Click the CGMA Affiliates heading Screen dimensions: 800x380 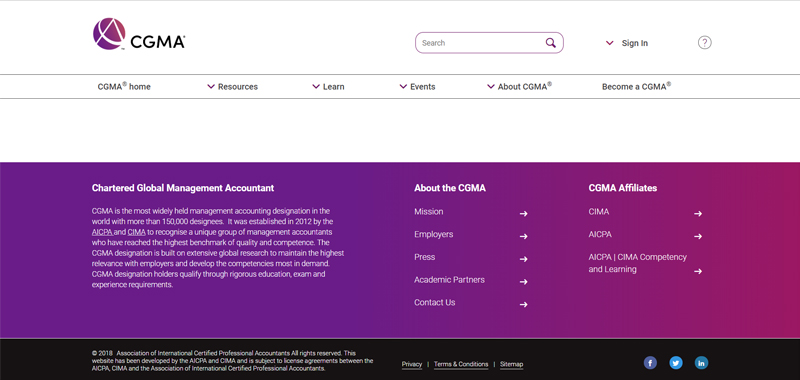click(x=623, y=188)
